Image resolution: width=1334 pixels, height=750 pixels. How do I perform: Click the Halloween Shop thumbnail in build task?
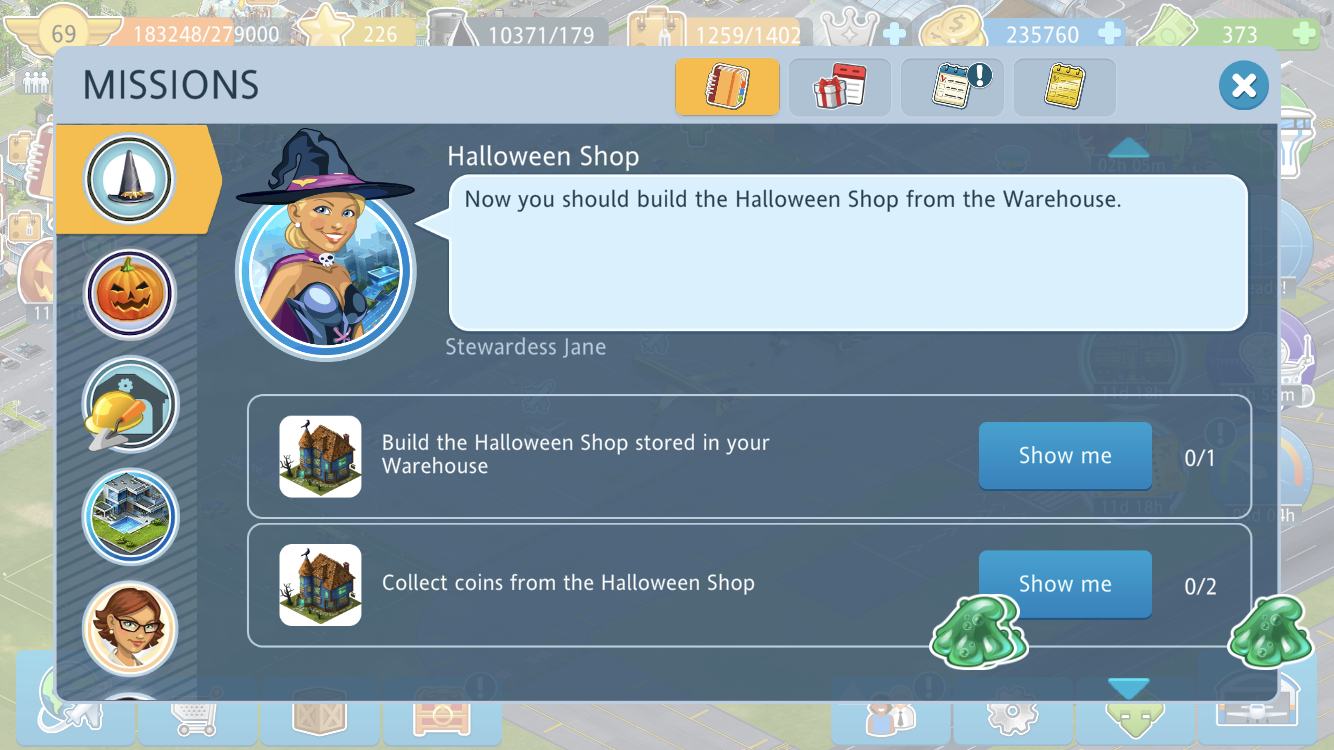tap(320, 457)
